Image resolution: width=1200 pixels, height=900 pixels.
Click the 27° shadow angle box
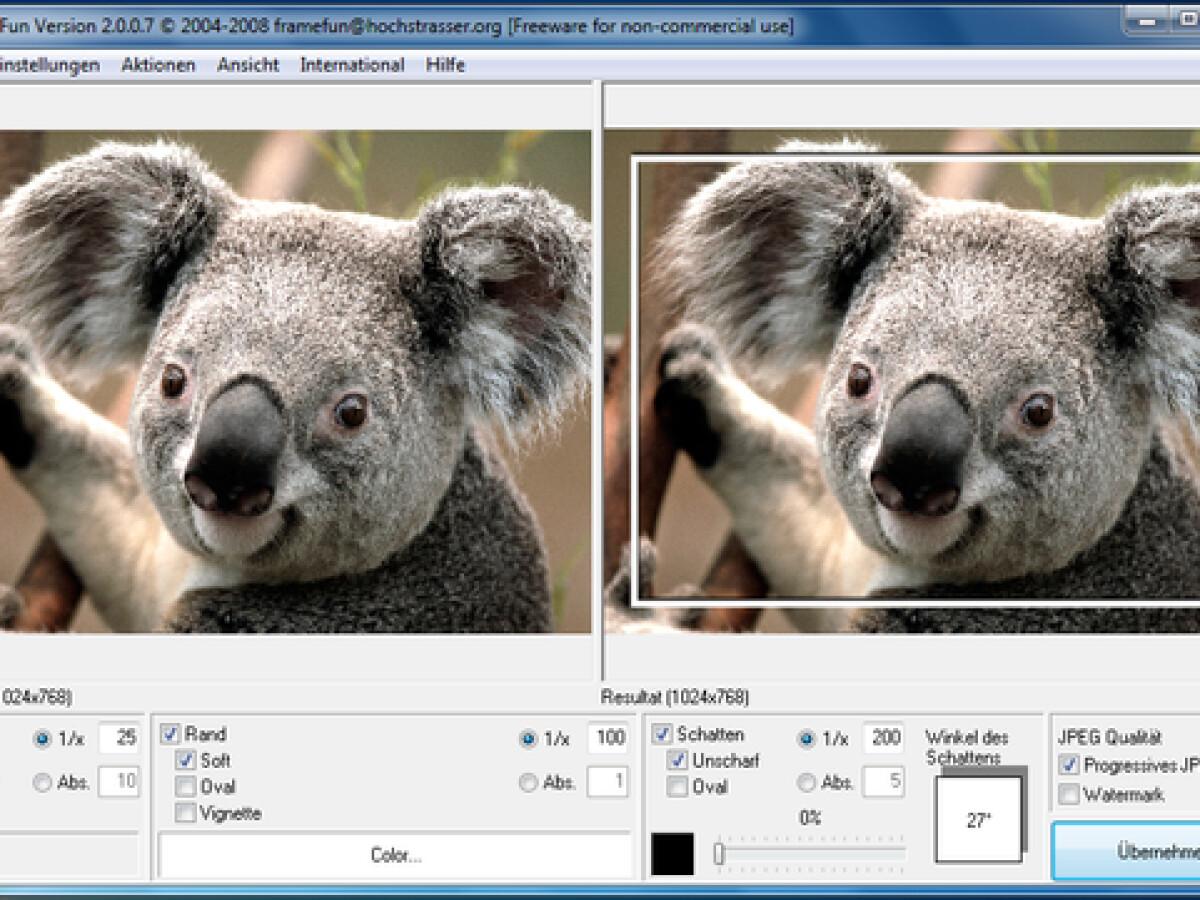coord(979,819)
